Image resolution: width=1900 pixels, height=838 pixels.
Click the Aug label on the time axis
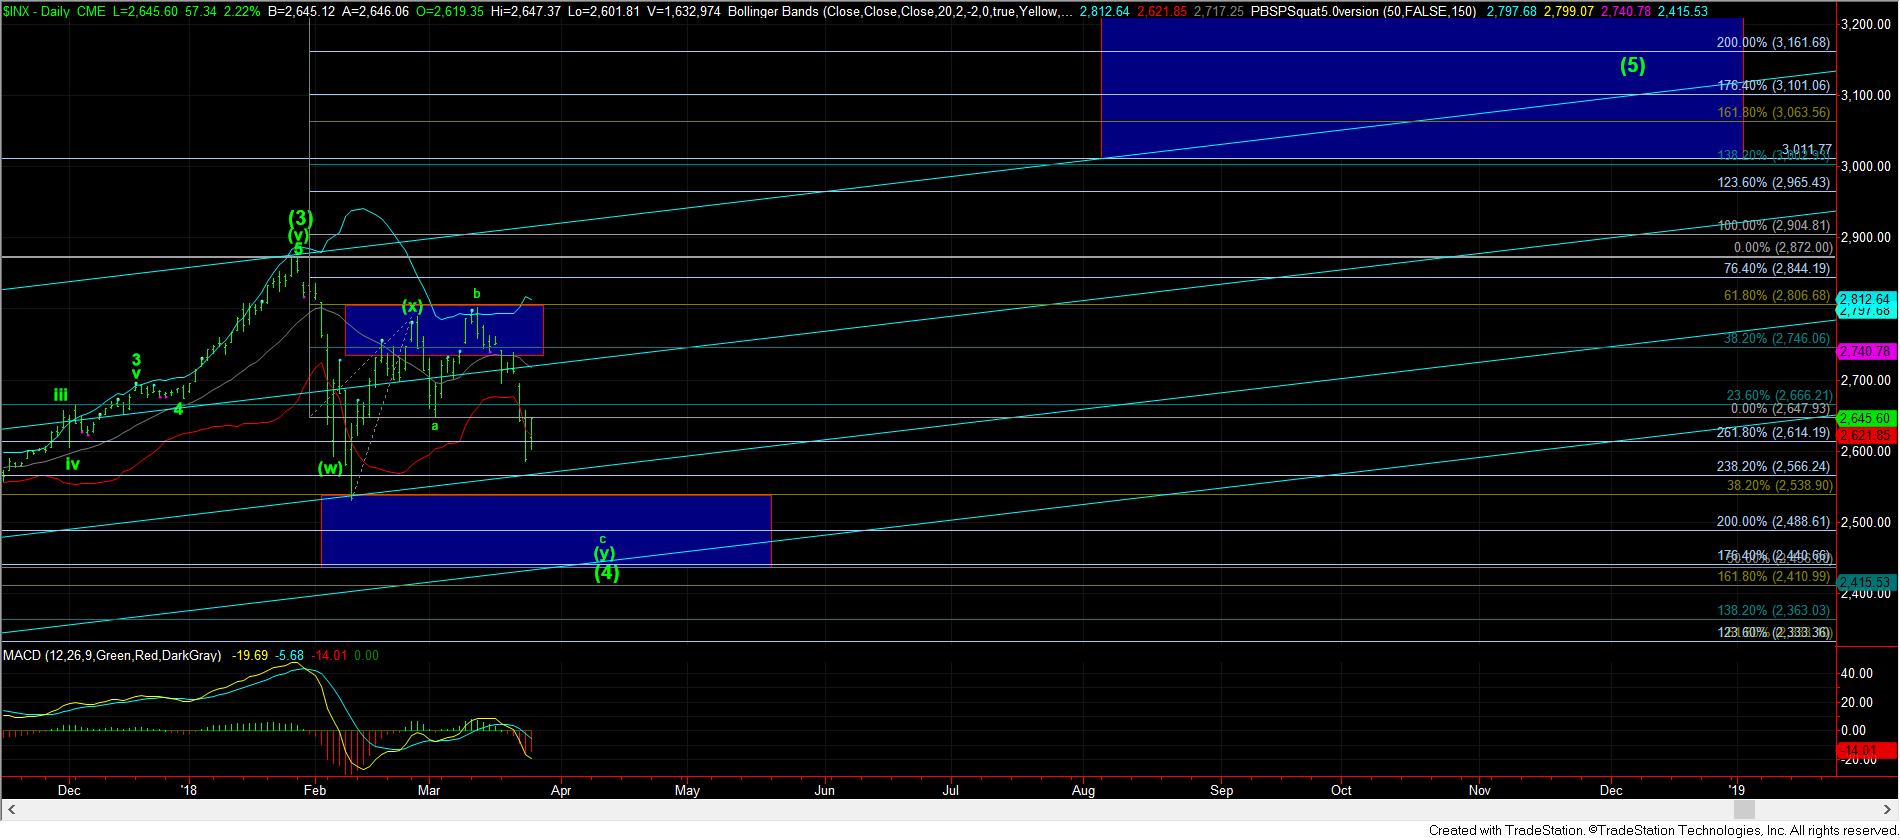(1083, 790)
